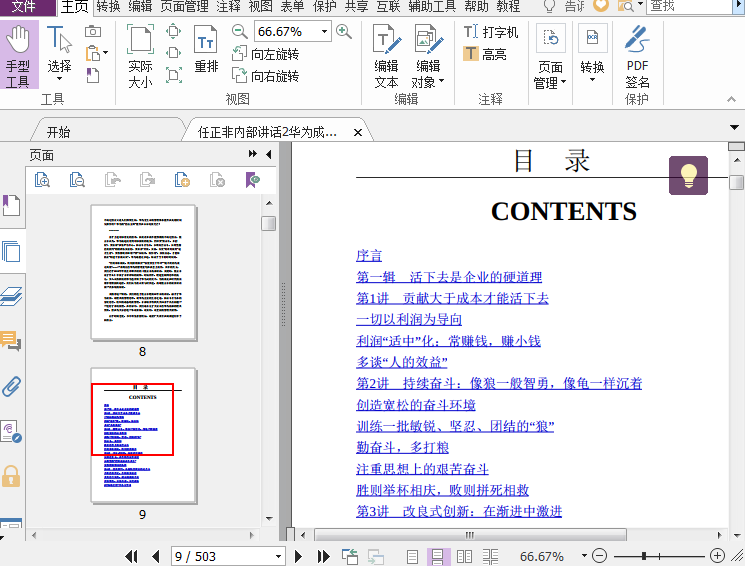Screen dimensions: 745x566
Task: Open link 第一辑 活下去是企业的硬道理
Action: pyautogui.click(x=449, y=277)
